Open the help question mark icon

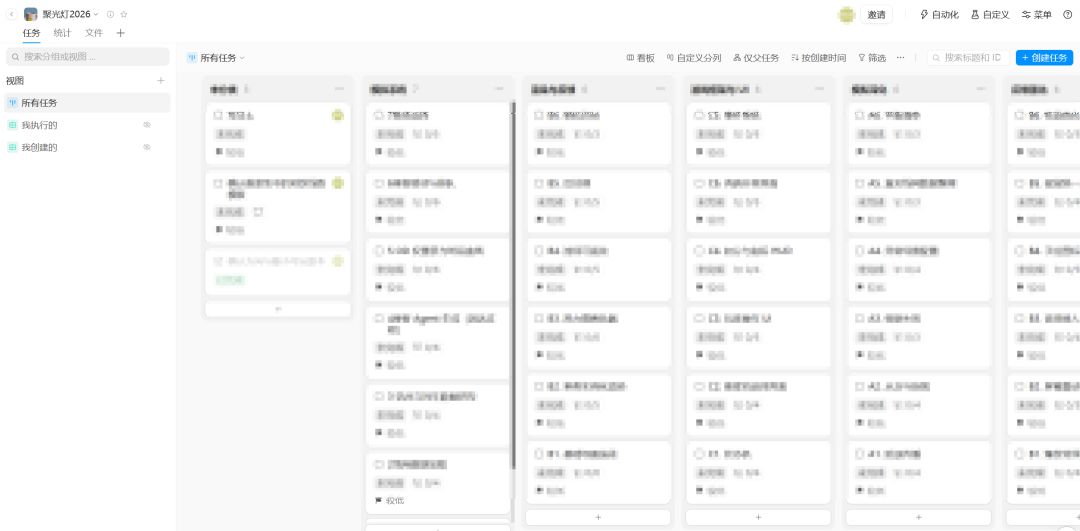point(1068,14)
